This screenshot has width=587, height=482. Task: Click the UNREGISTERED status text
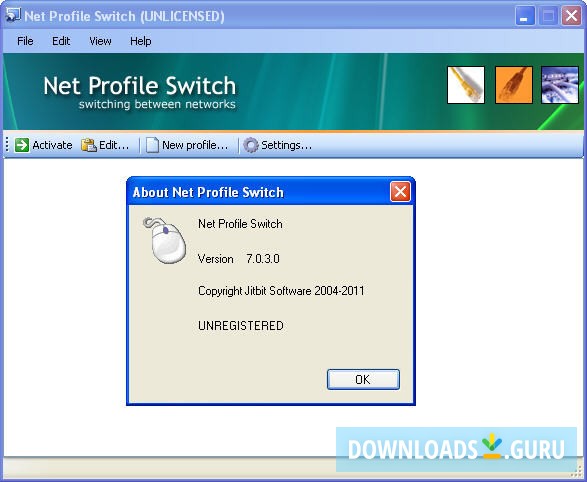(x=241, y=326)
